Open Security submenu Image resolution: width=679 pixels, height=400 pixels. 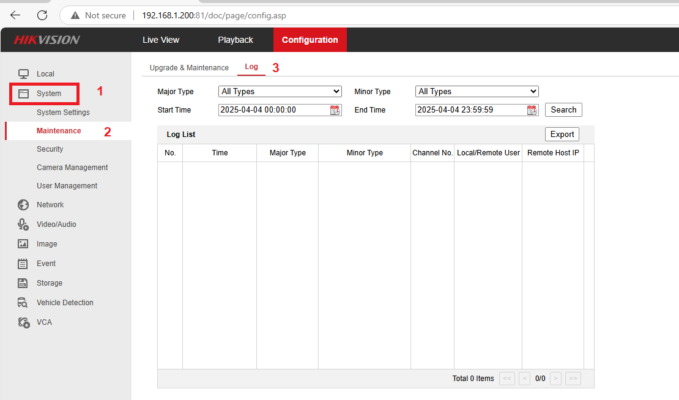pos(50,149)
